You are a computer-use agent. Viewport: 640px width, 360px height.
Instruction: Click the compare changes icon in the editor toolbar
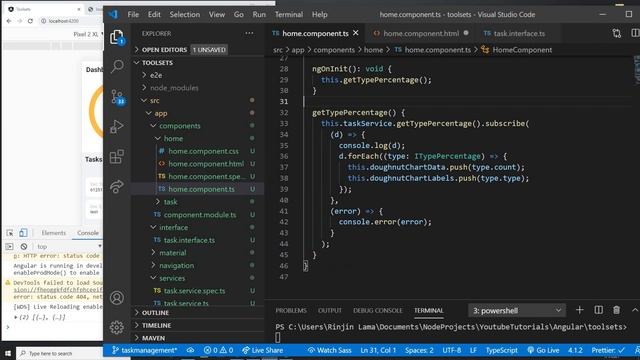616,33
